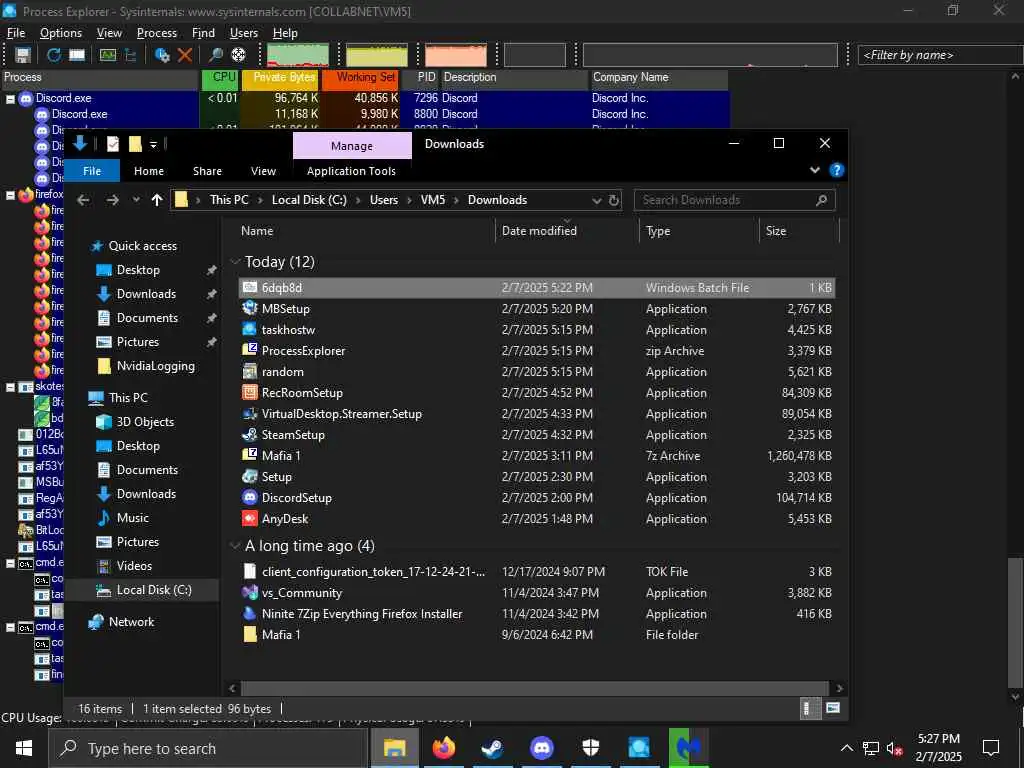Open the Options menu in Process Explorer
This screenshot has width=1024, height=768.
pyautogui.click(x=61, y=33)
